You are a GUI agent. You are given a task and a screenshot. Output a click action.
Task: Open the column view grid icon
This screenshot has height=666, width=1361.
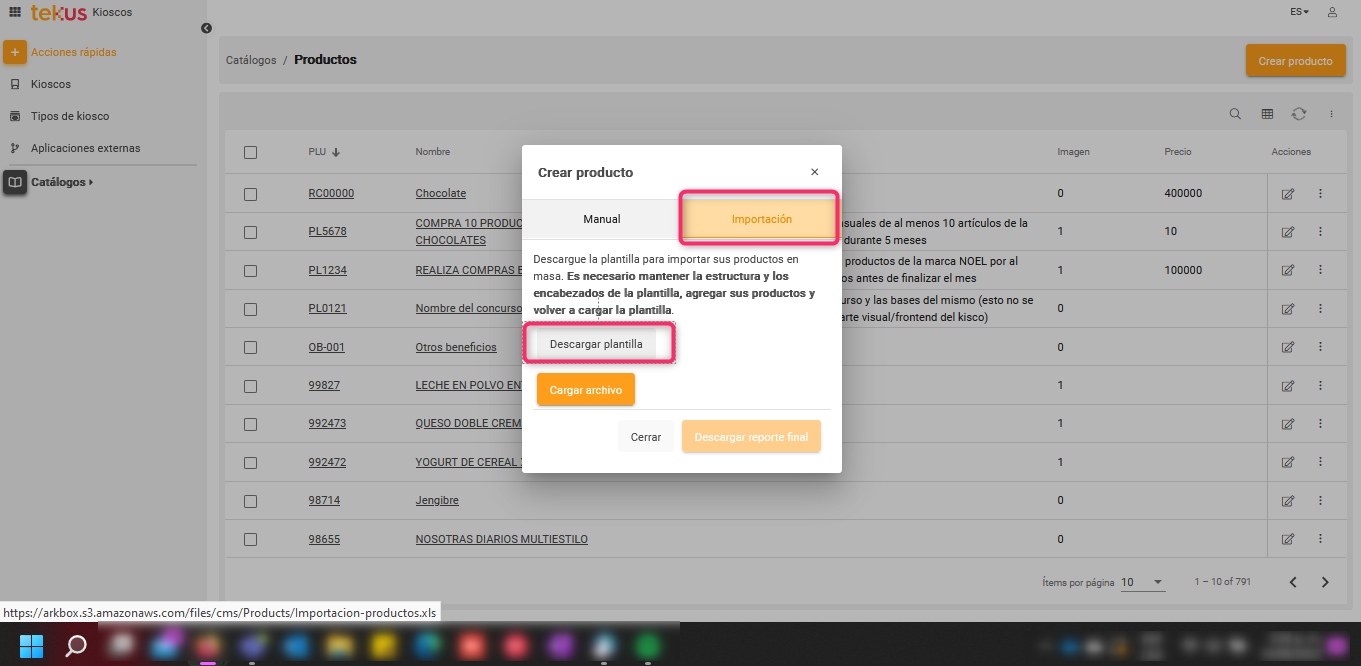(x=1267, y=114)
